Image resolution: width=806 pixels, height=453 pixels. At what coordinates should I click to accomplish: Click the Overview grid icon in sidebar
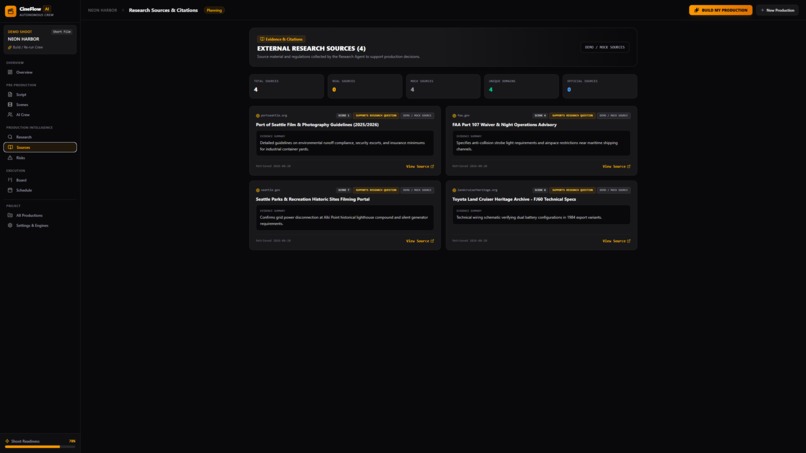(10, 72)
